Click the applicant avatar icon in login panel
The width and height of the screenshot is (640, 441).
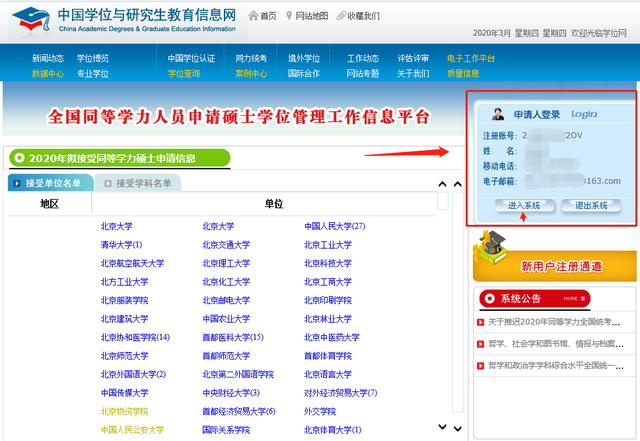pyautogui.click(x=498, y=114)
